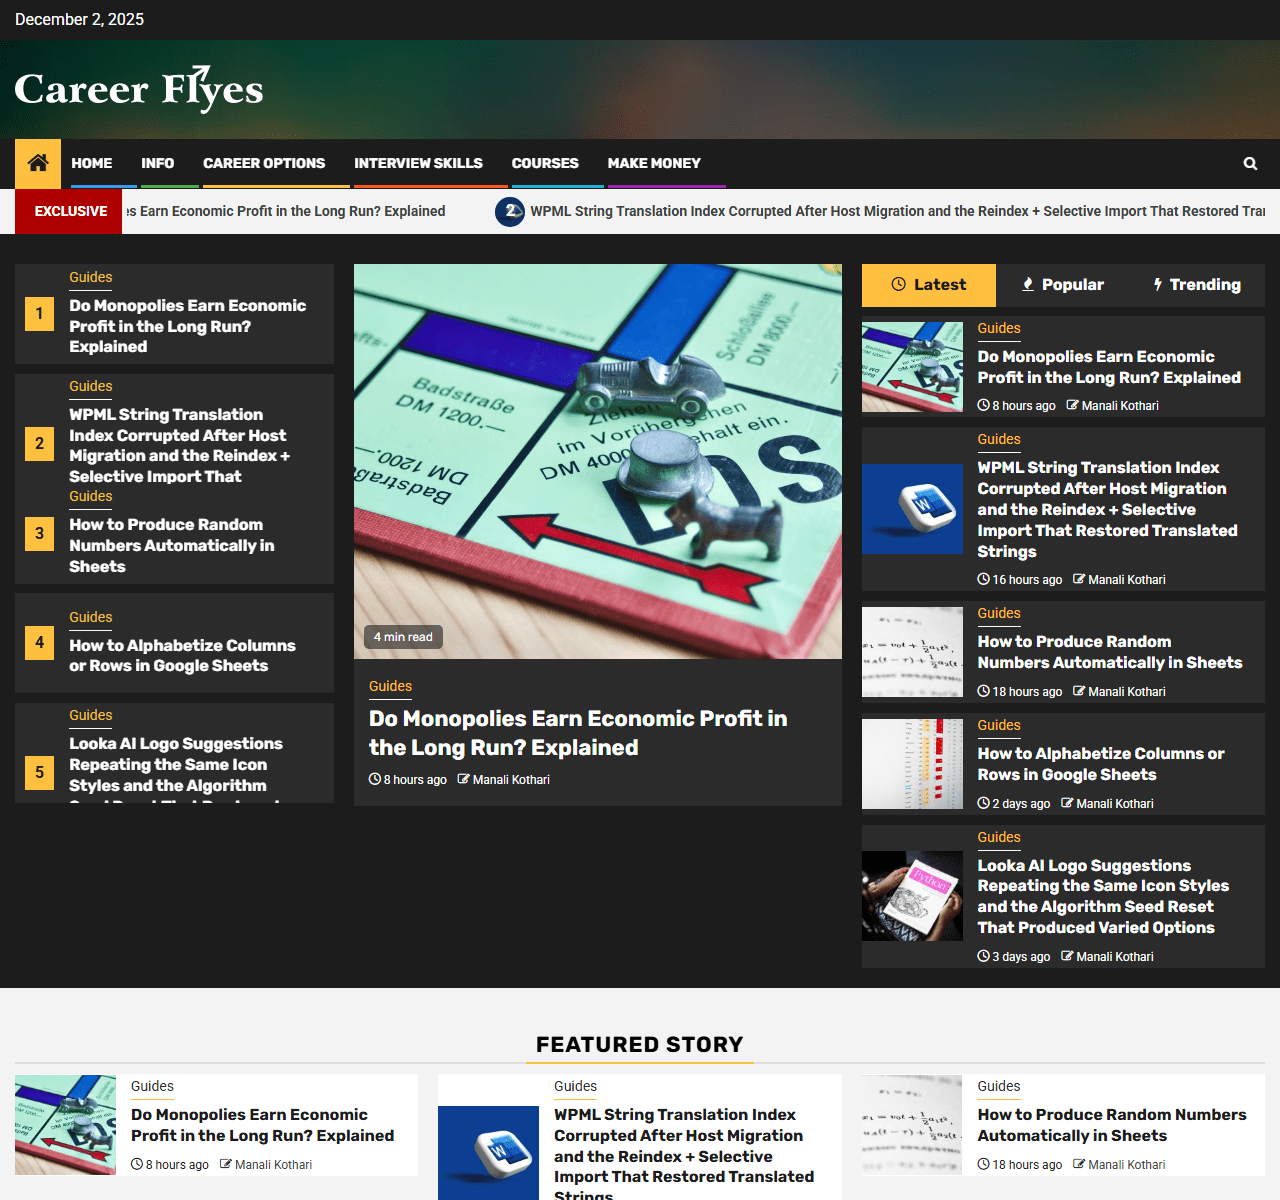Click Manali Kothari author link under main headline

(510, 780)
